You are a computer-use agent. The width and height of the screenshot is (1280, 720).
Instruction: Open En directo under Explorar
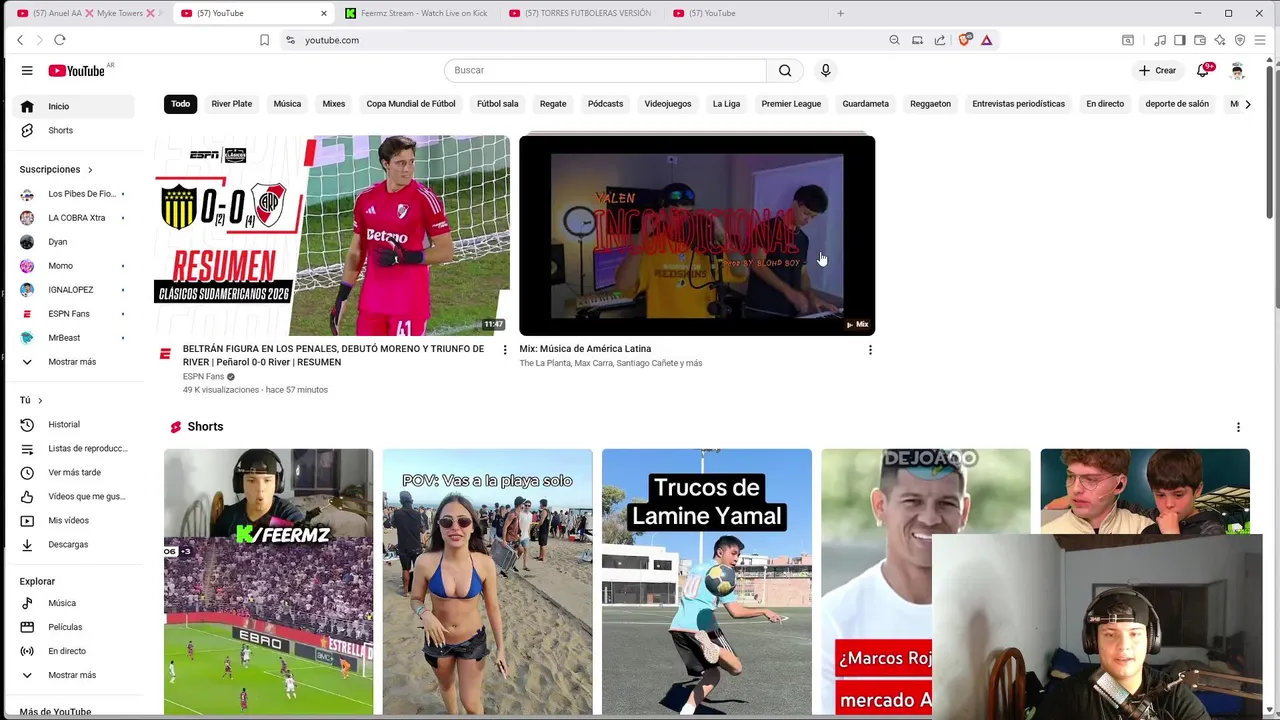(x=75, y=651)
